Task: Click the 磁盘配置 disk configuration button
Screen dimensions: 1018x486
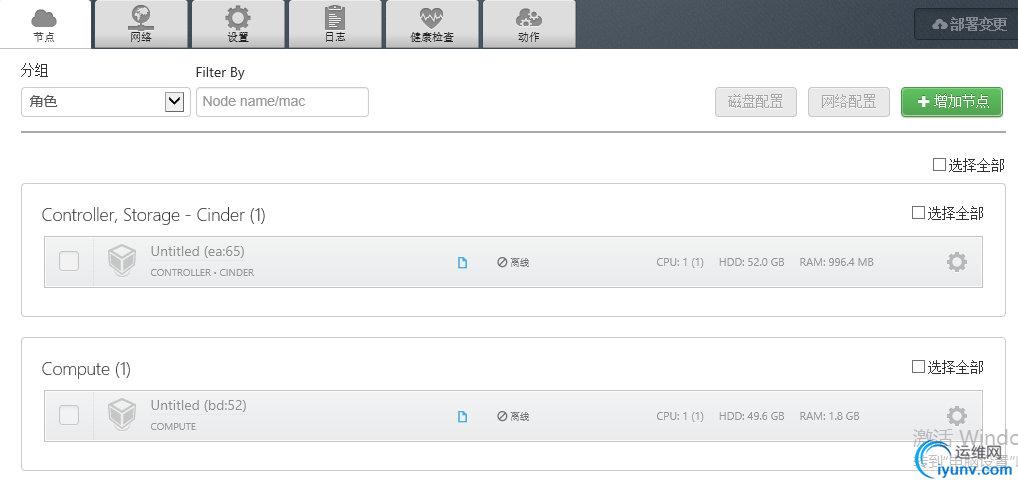Action: click(756, 102)
